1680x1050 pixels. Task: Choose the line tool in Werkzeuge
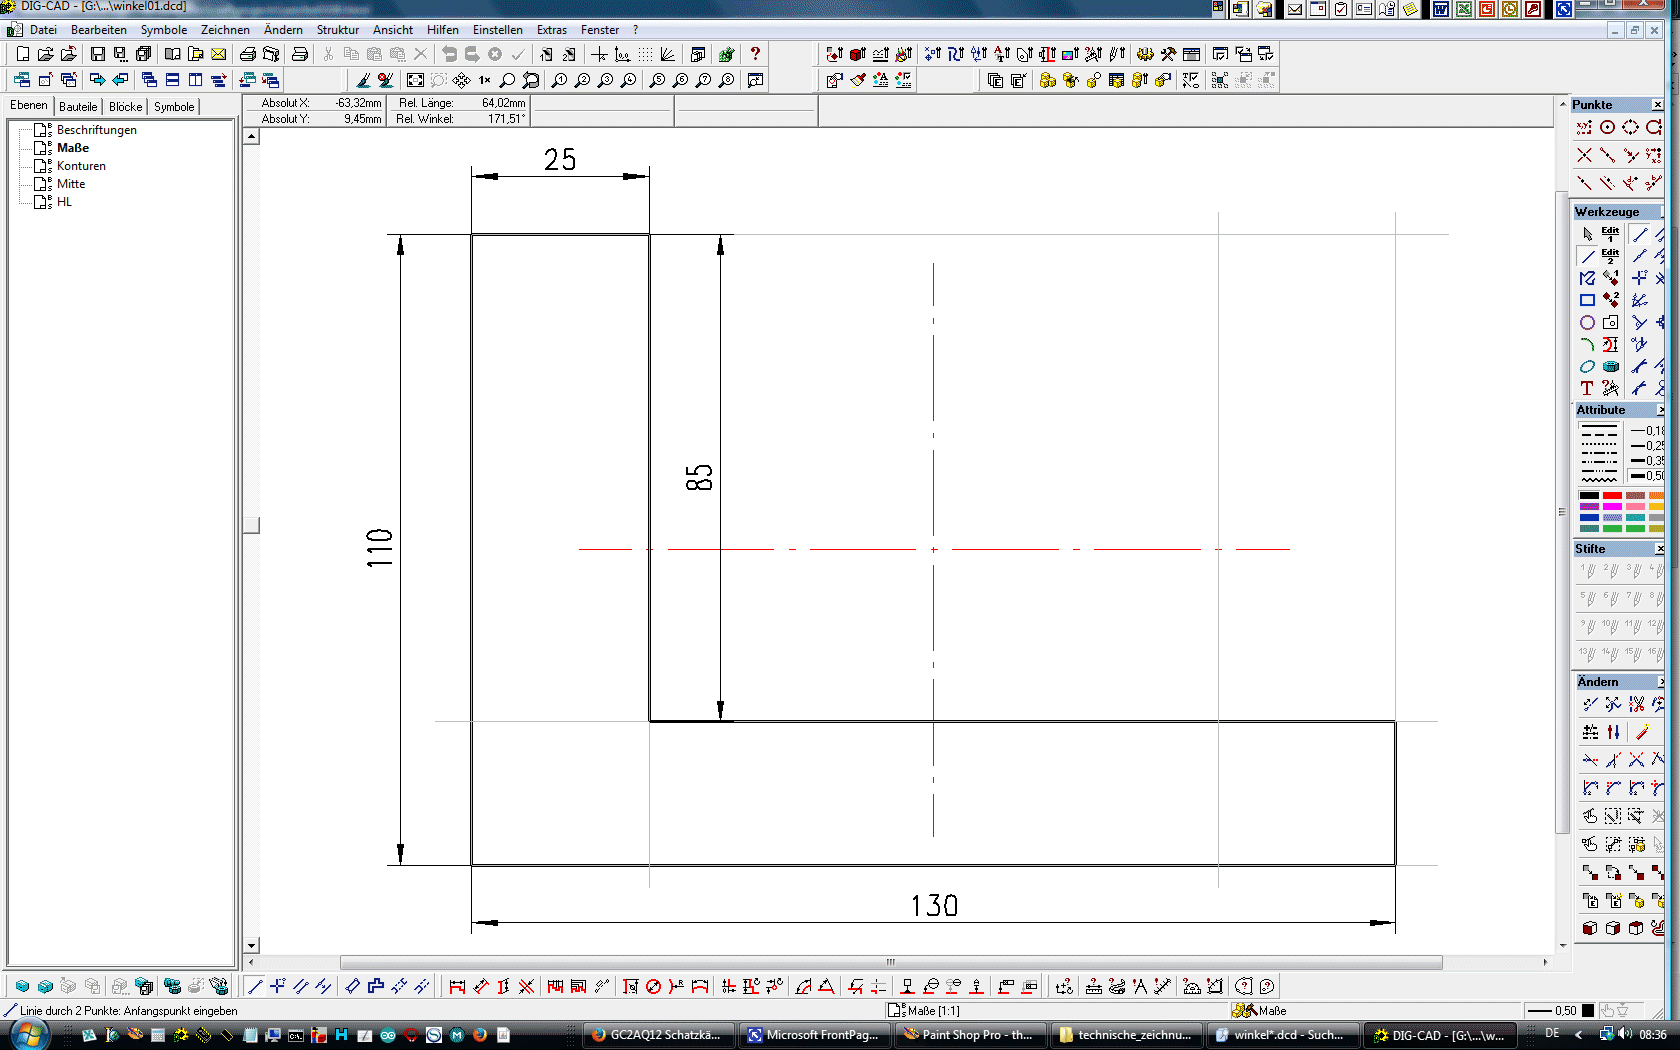pyautogui.click(x=1587, y=256)
